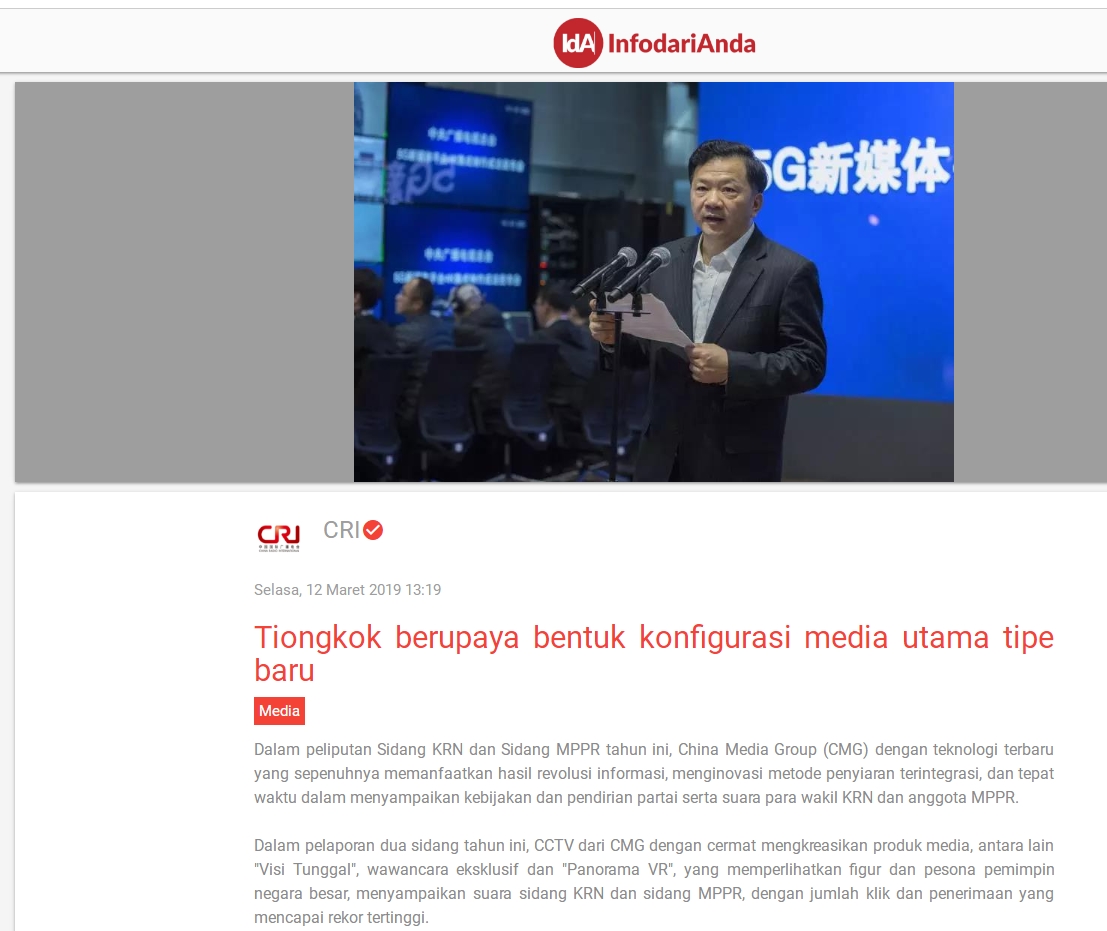Open headline "Tiongkok berupaya bentuk konfigurasi media"
1107x931 pixels.
(653, 653)
